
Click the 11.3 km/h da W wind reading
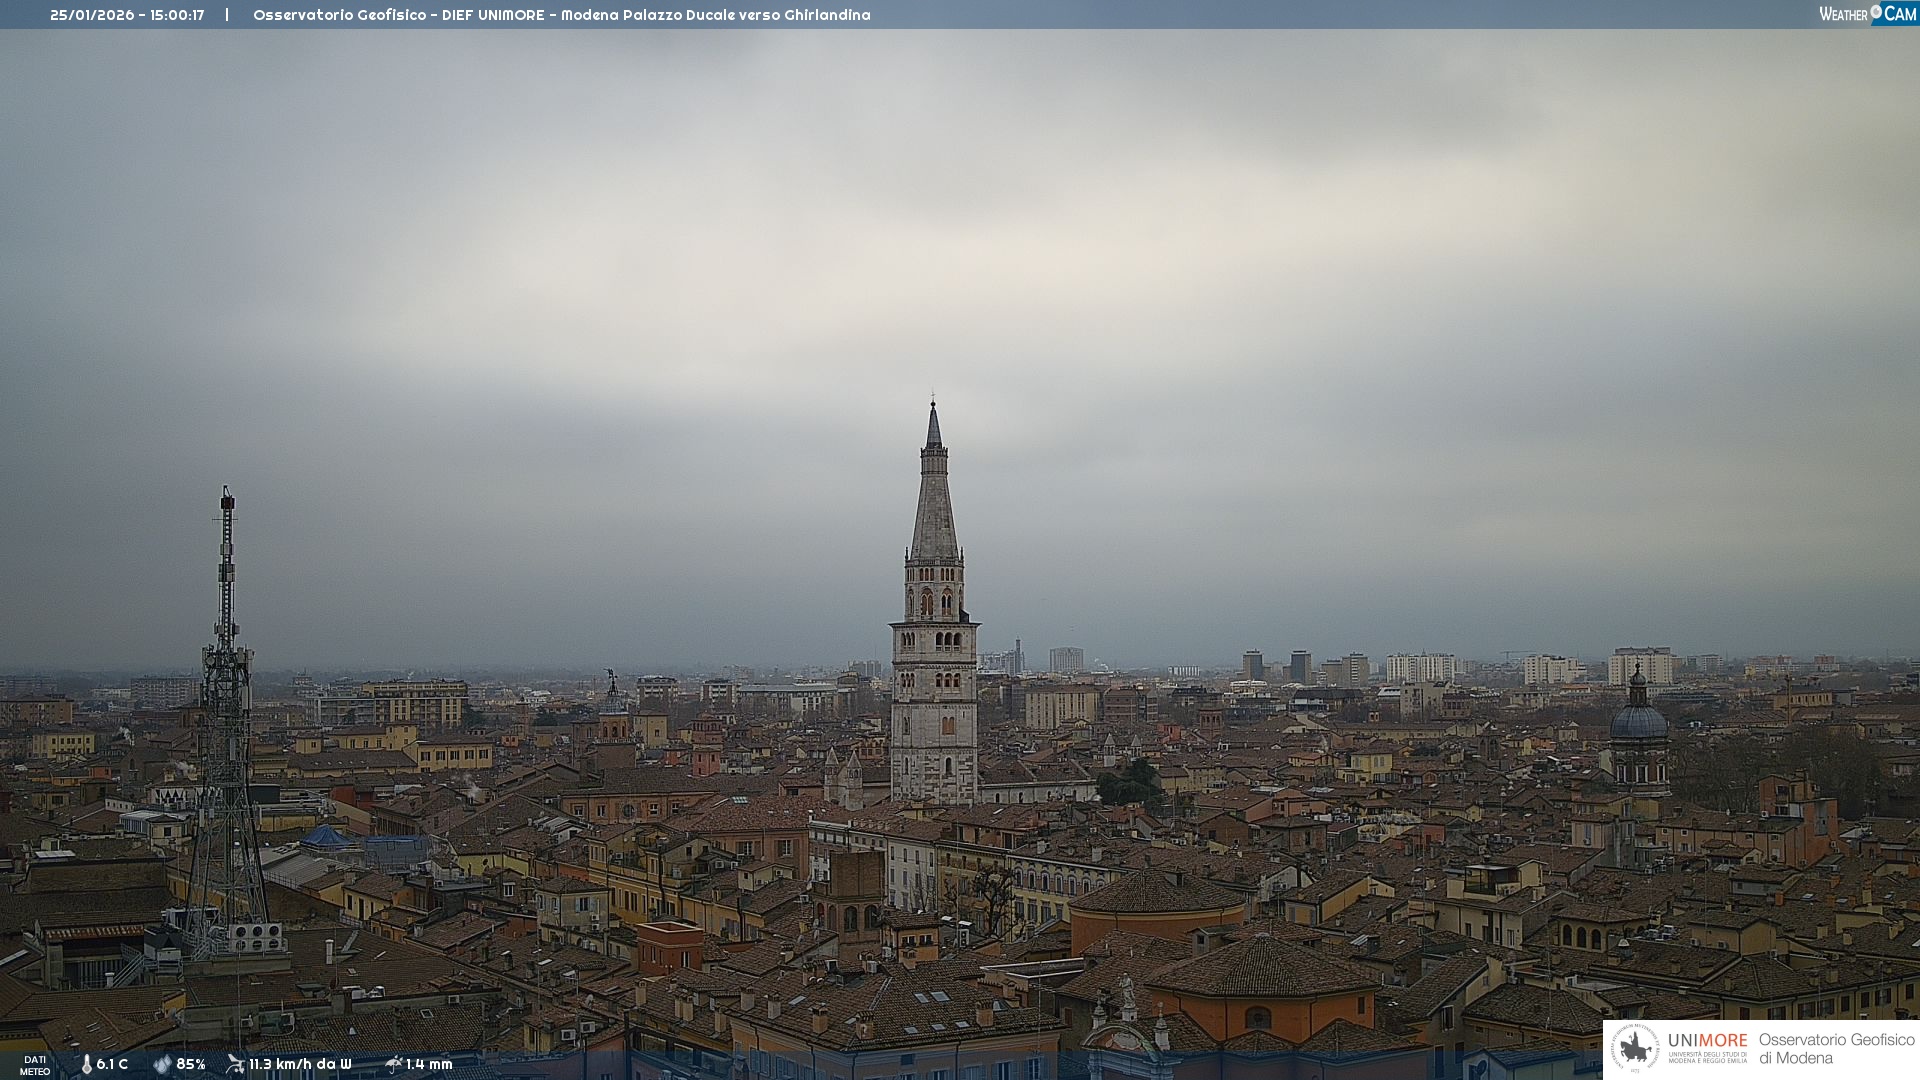click(300, 1064)
